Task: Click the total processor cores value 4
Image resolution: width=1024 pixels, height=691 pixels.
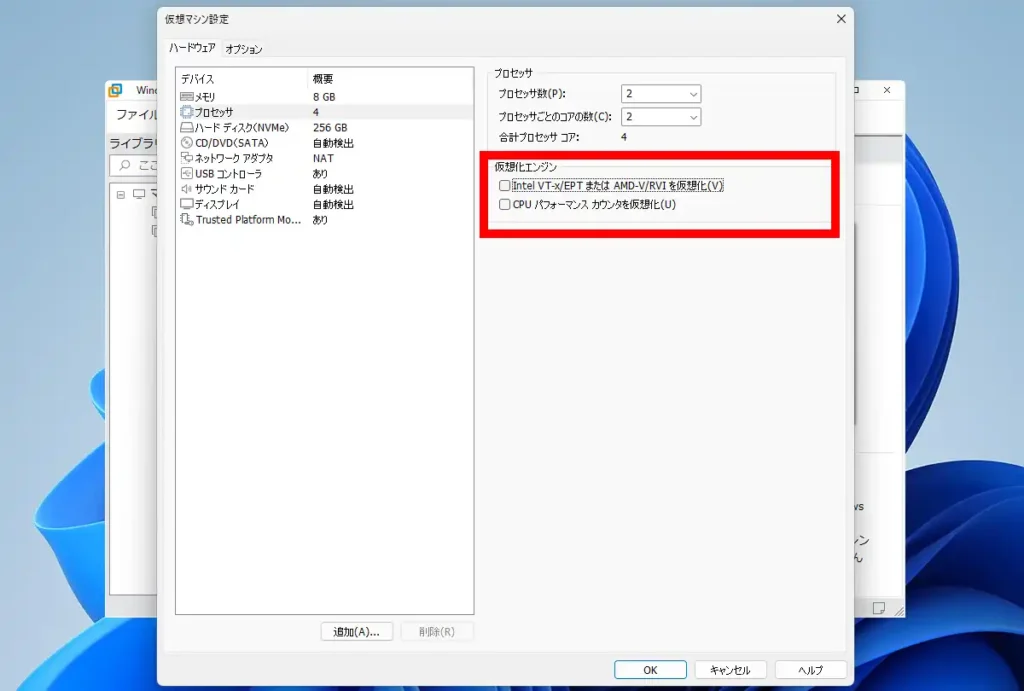Action: (x=624, y=137)
